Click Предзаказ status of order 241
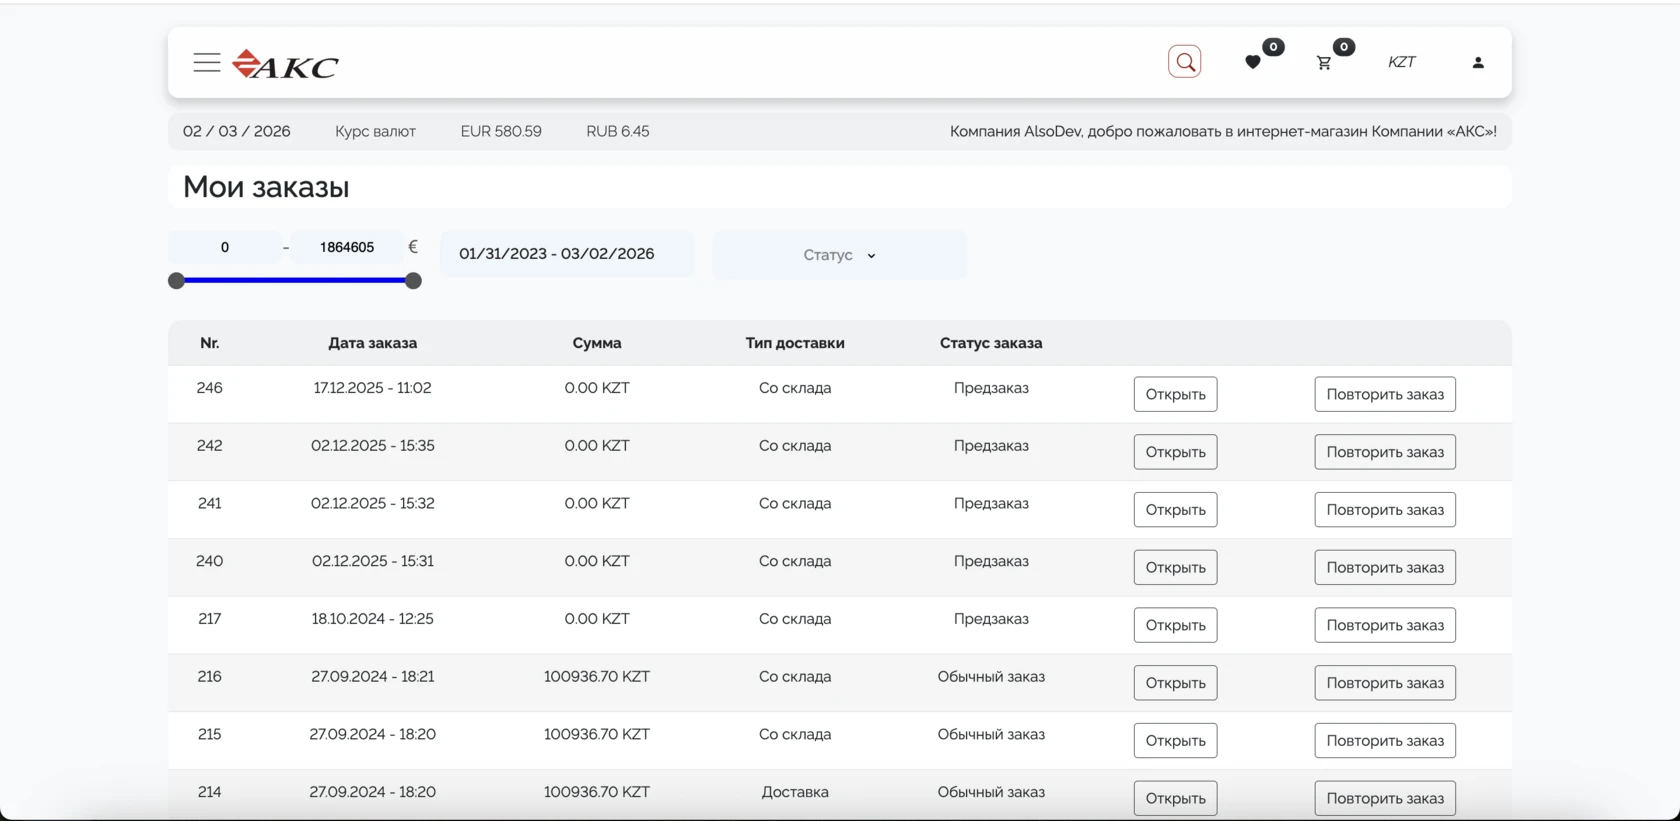Image resolution: width=1680 pixels, height=821 pixels. pos(991,503)
